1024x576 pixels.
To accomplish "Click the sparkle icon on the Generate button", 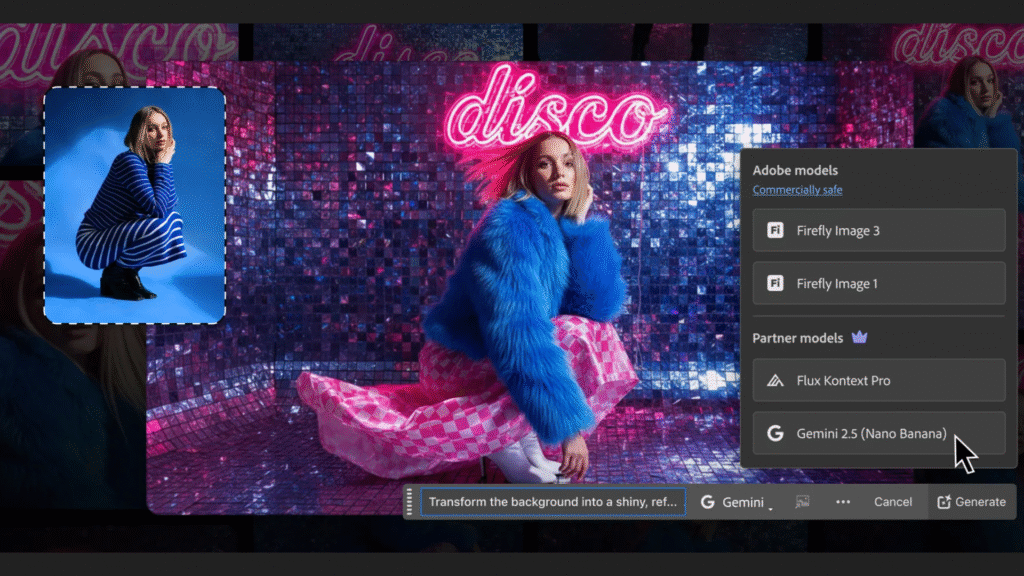I will (944, 500).
